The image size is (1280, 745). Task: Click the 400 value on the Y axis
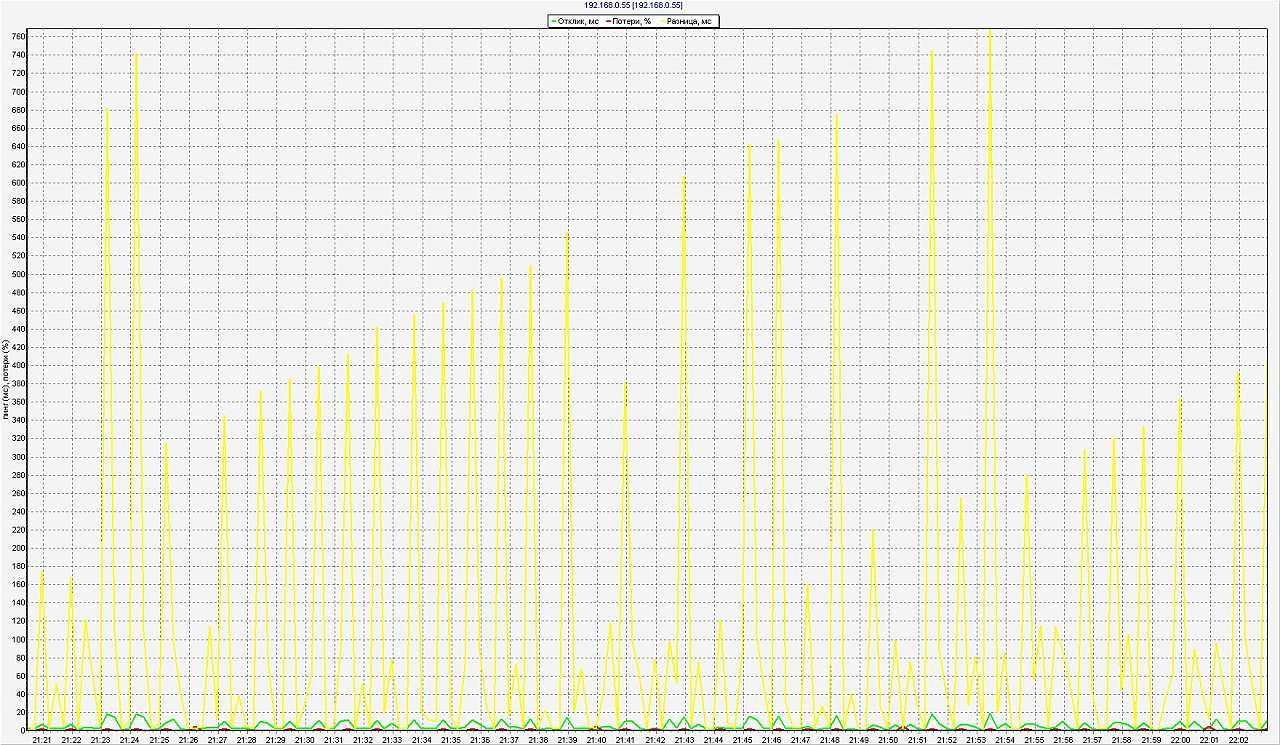coord(18,366)
